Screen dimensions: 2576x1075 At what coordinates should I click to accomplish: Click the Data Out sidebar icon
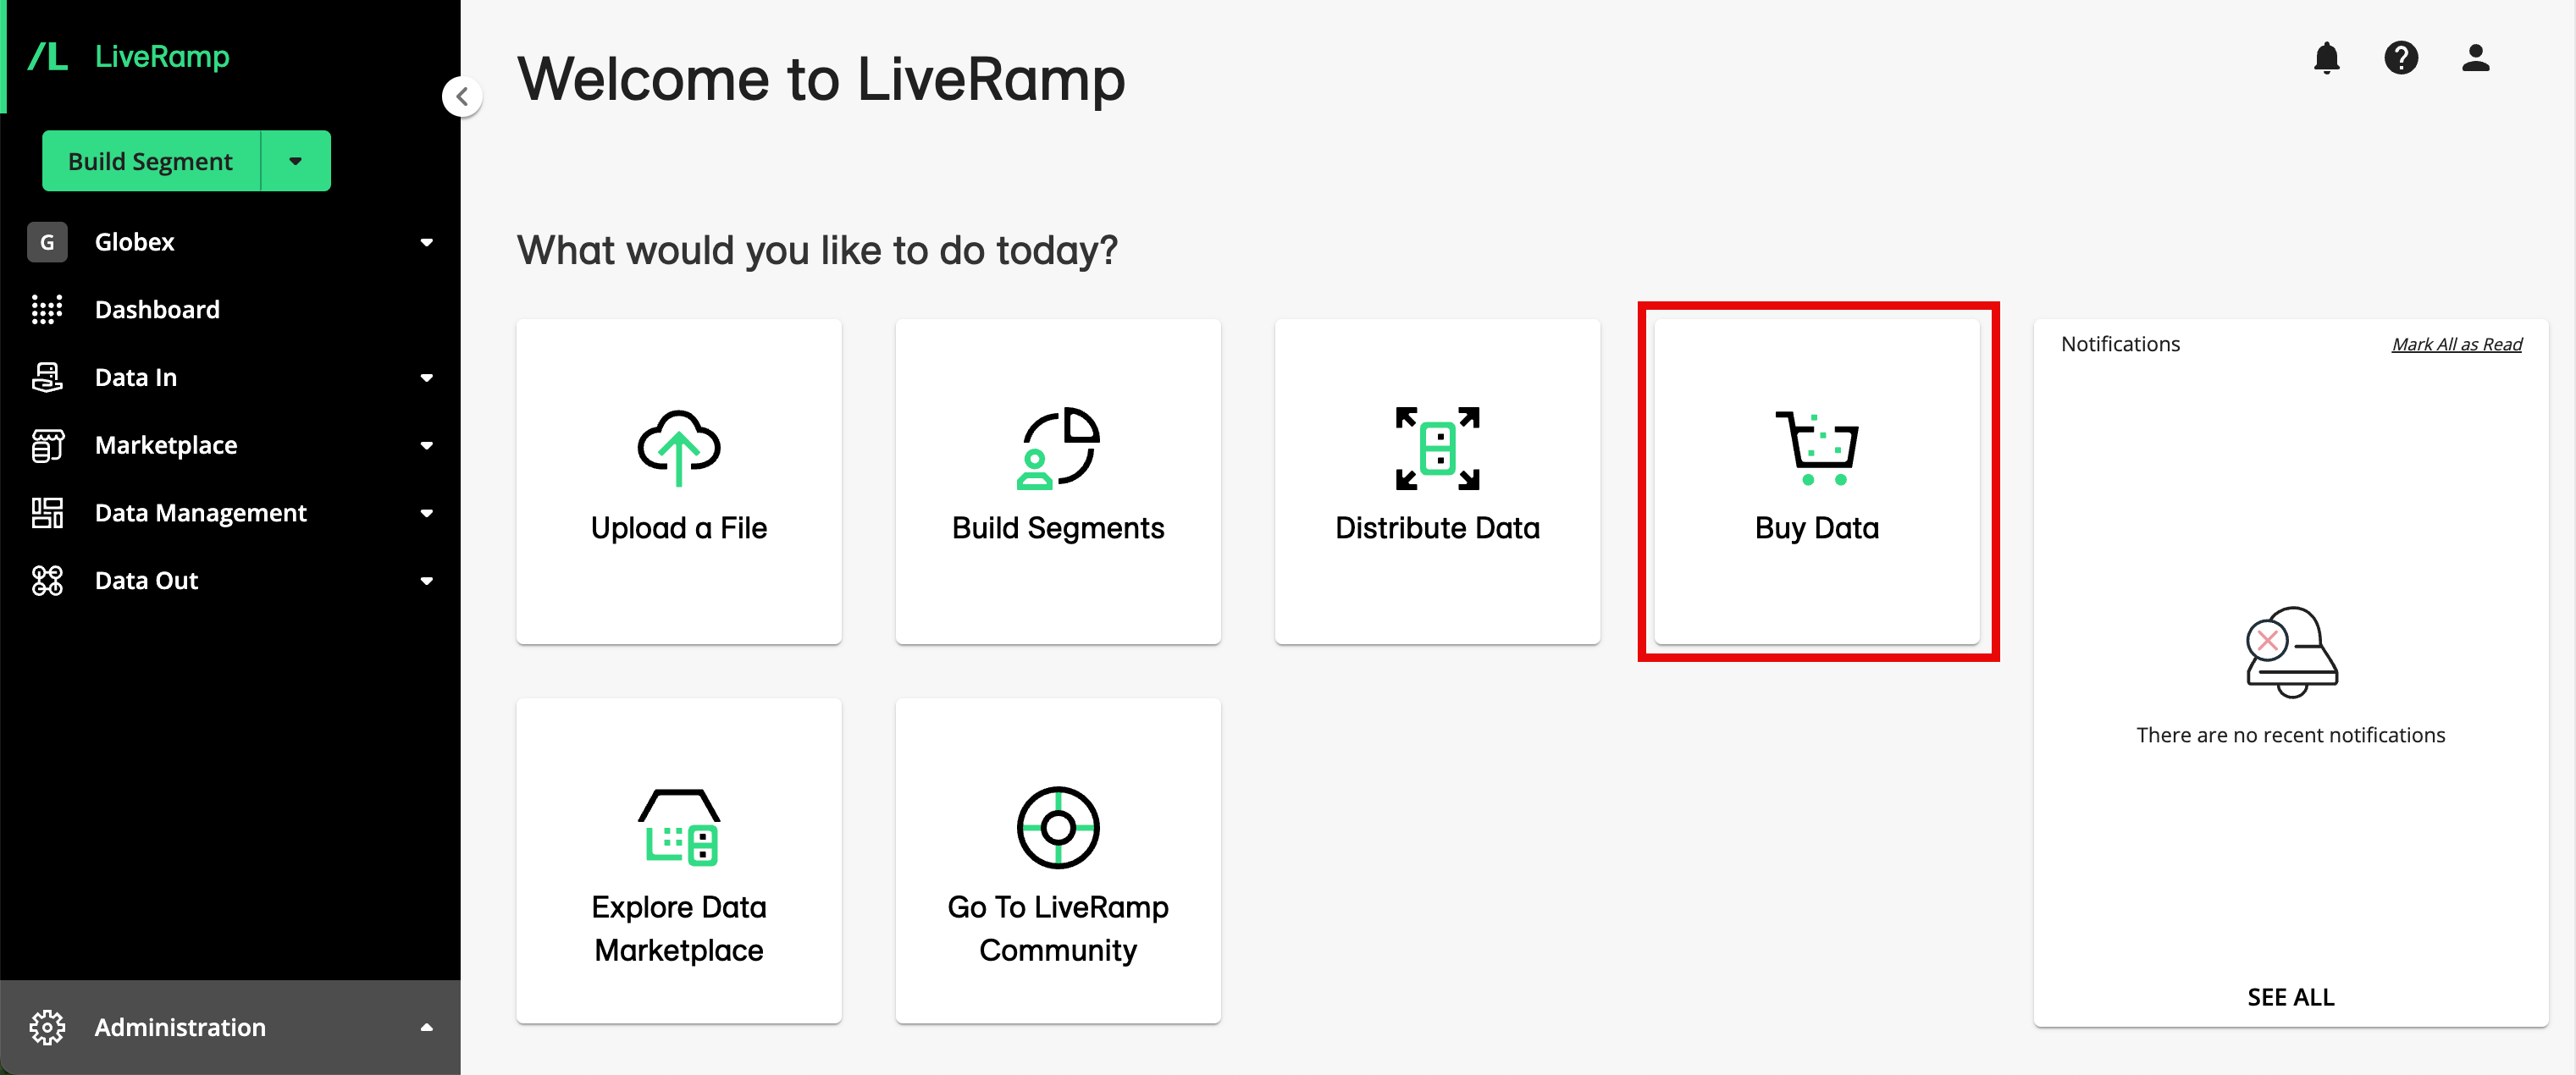(x=47, y=581)
